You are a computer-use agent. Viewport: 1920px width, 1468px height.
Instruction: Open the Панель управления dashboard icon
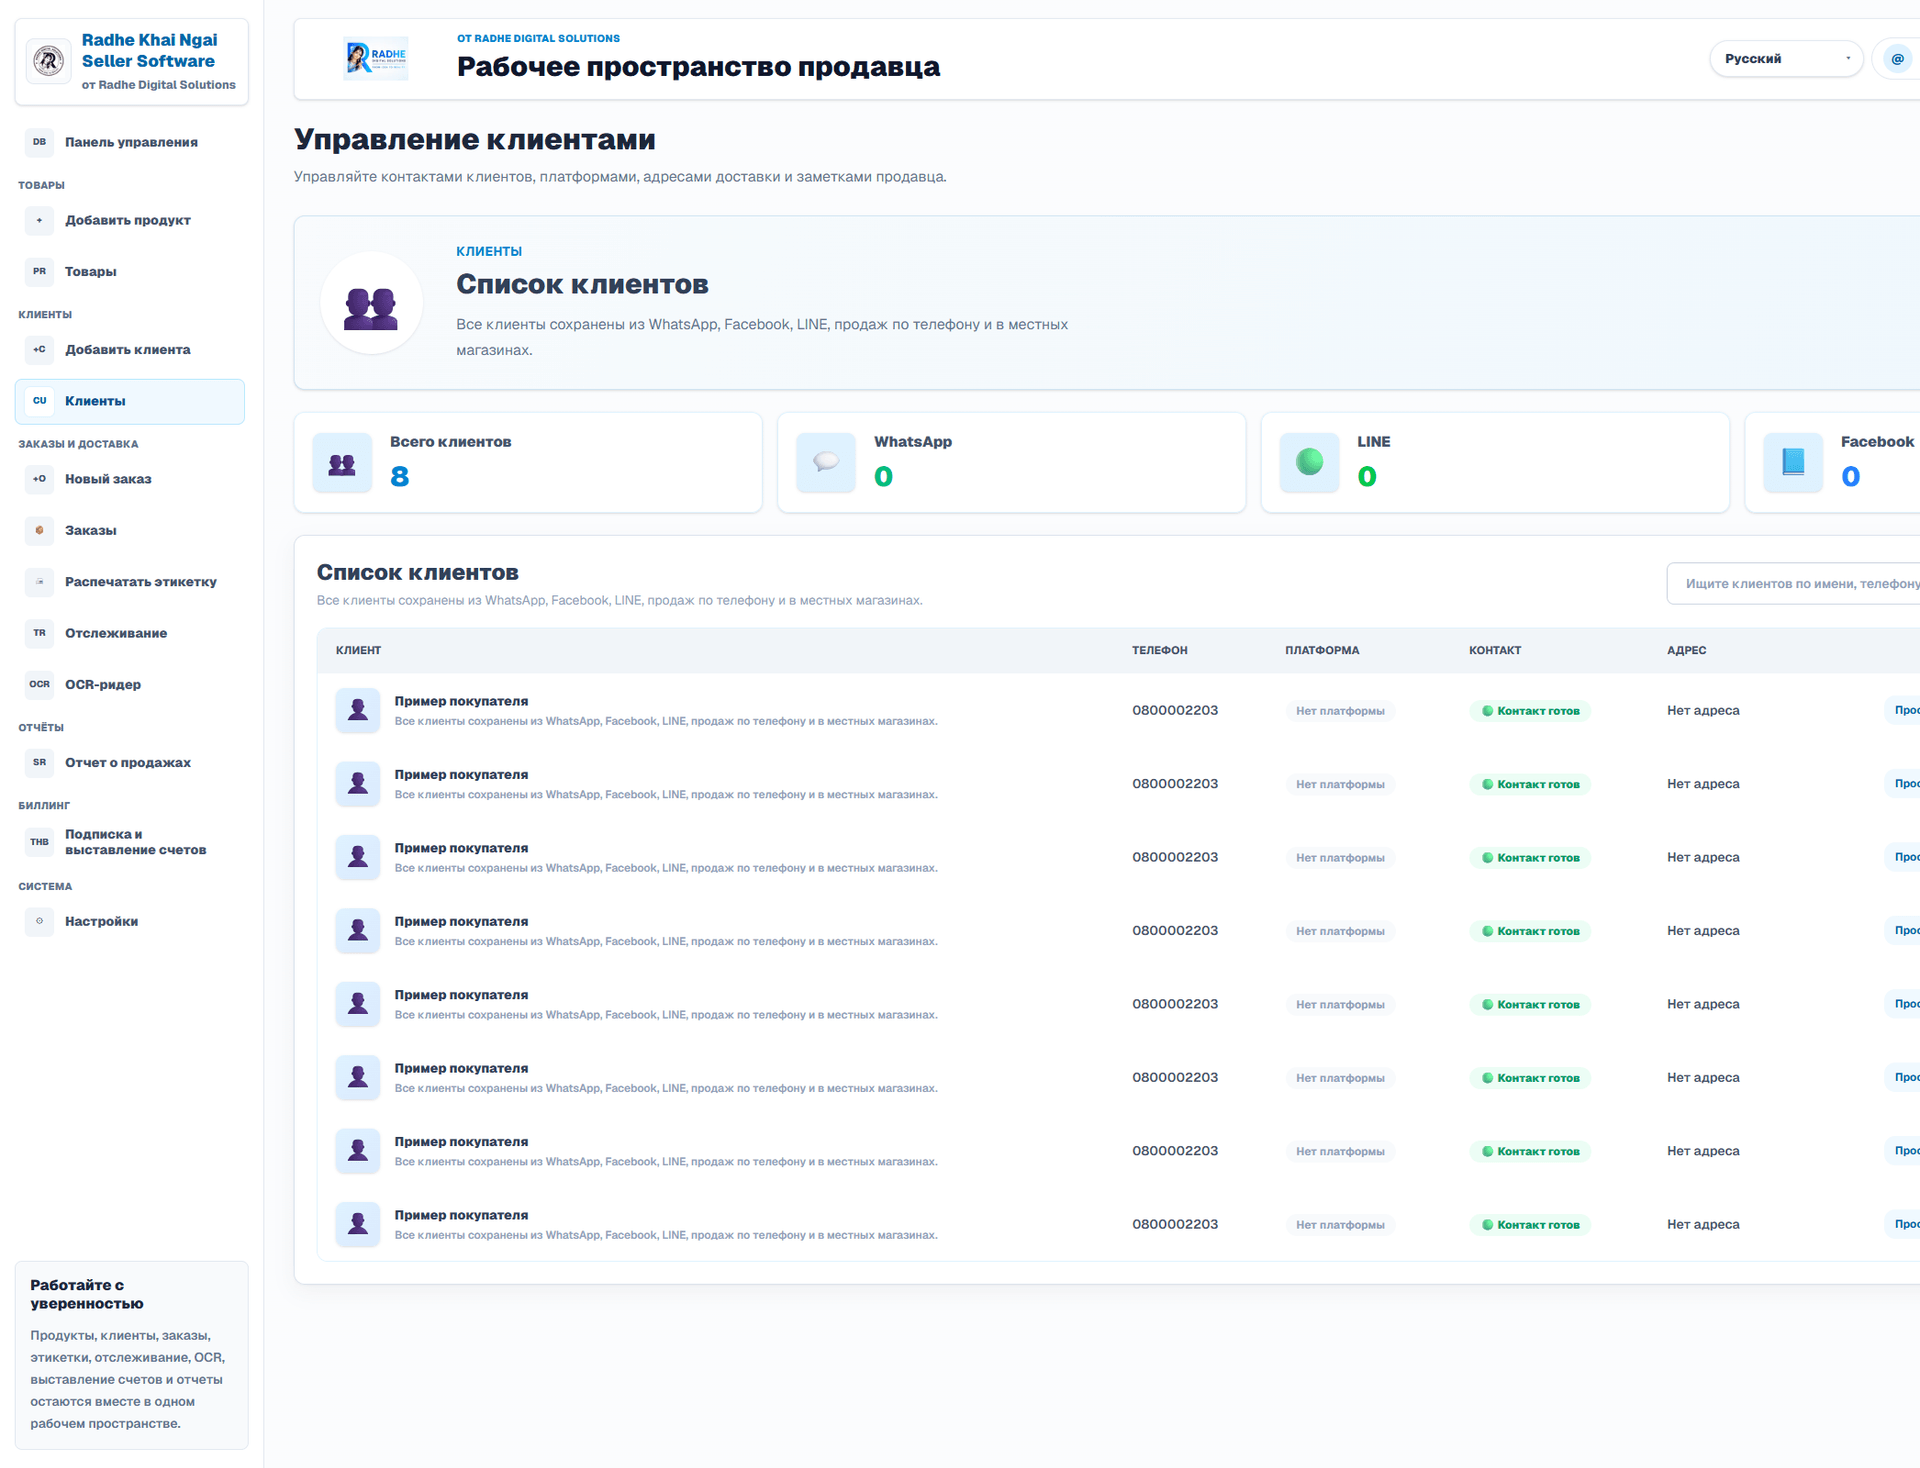tap(39, 142)
